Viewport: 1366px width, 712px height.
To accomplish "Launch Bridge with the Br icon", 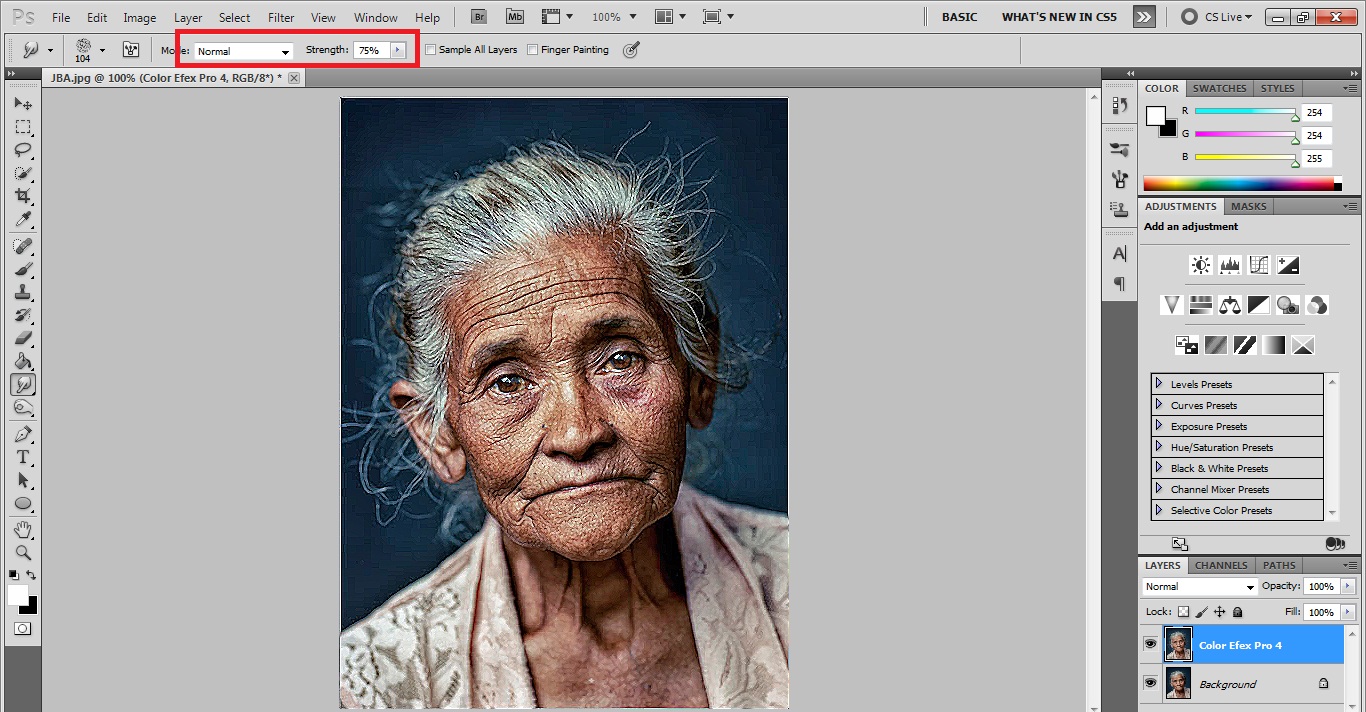I will (478, 17).
